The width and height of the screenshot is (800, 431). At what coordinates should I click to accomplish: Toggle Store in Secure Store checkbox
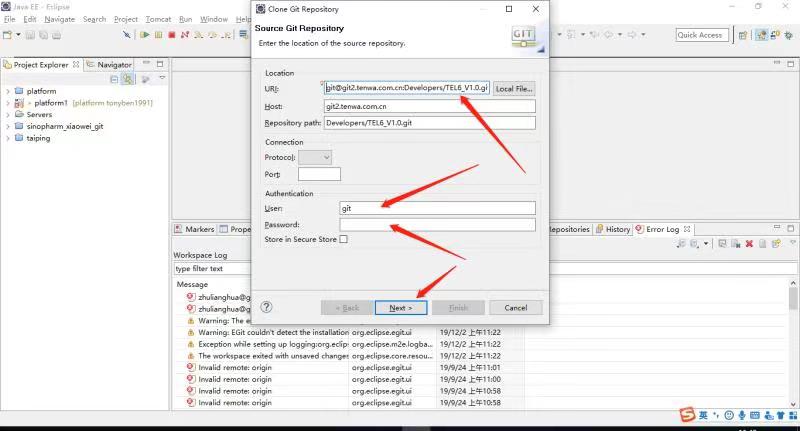point(343,239)
